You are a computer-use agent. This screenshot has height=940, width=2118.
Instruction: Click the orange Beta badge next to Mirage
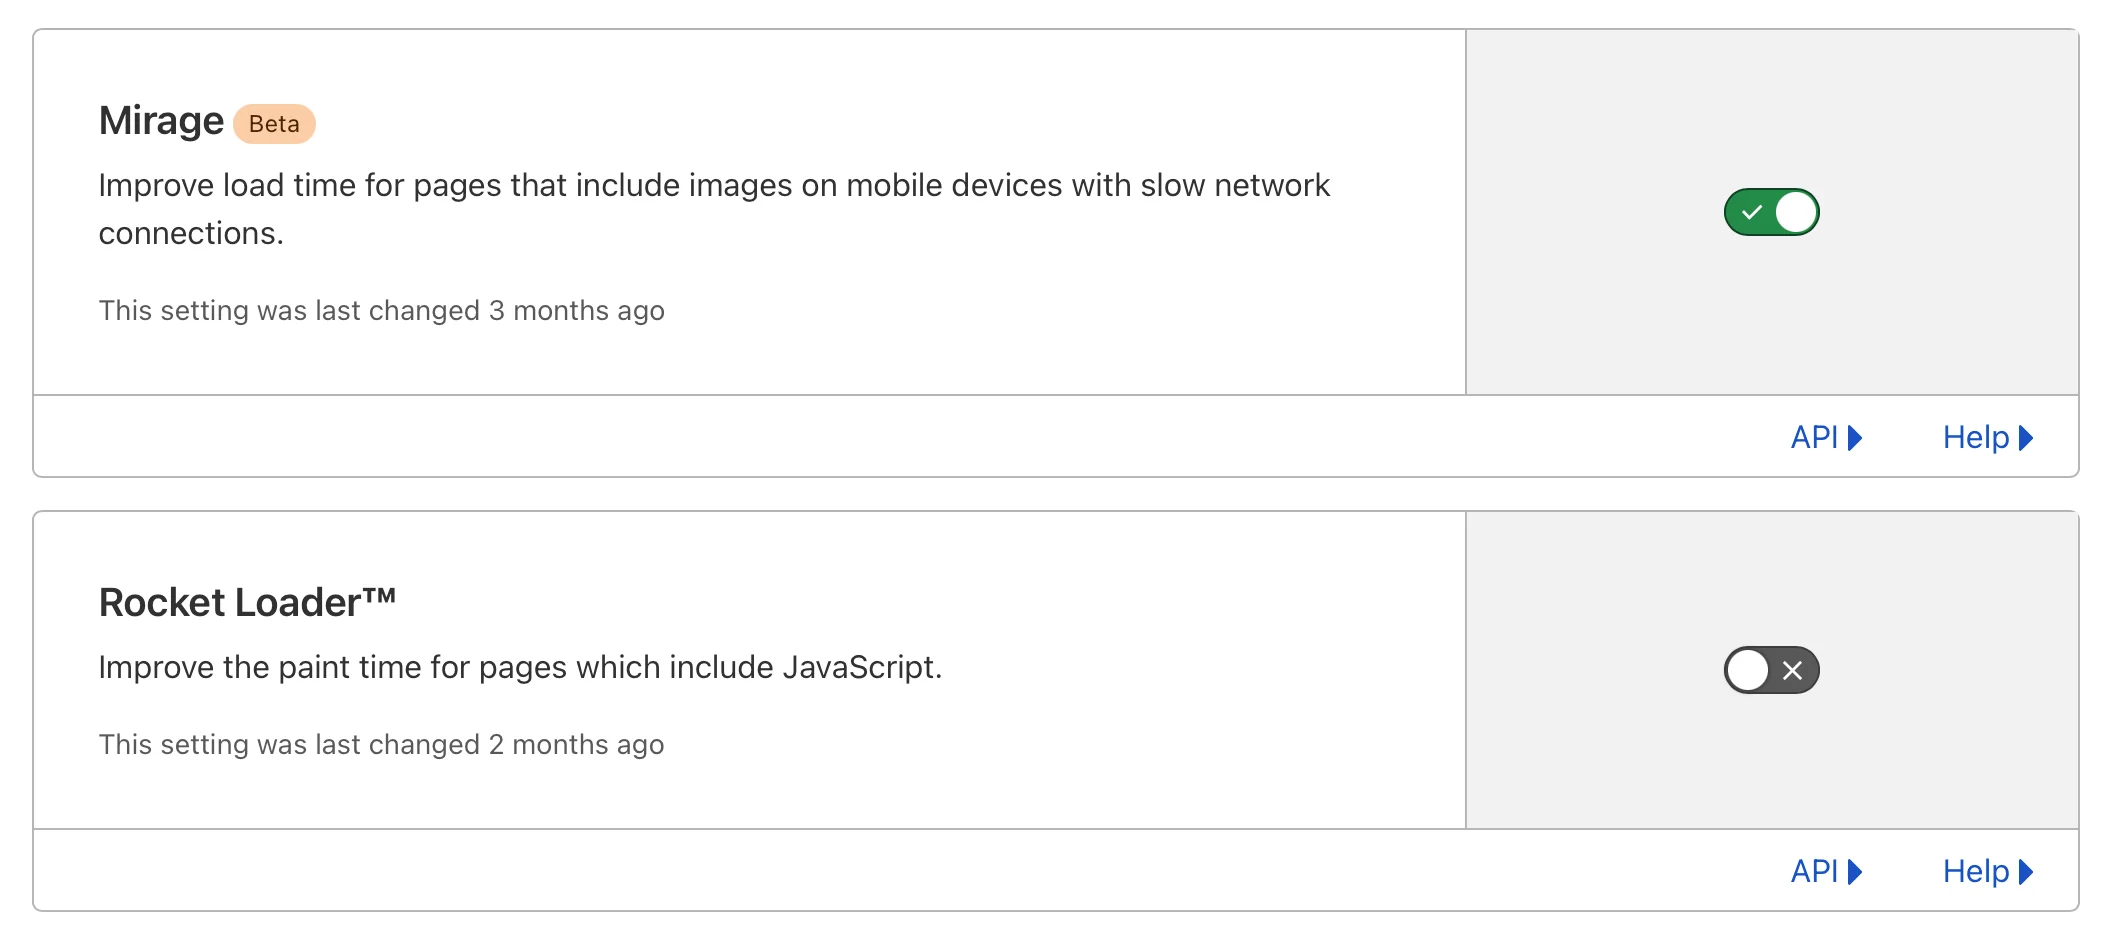coord(274,124)
